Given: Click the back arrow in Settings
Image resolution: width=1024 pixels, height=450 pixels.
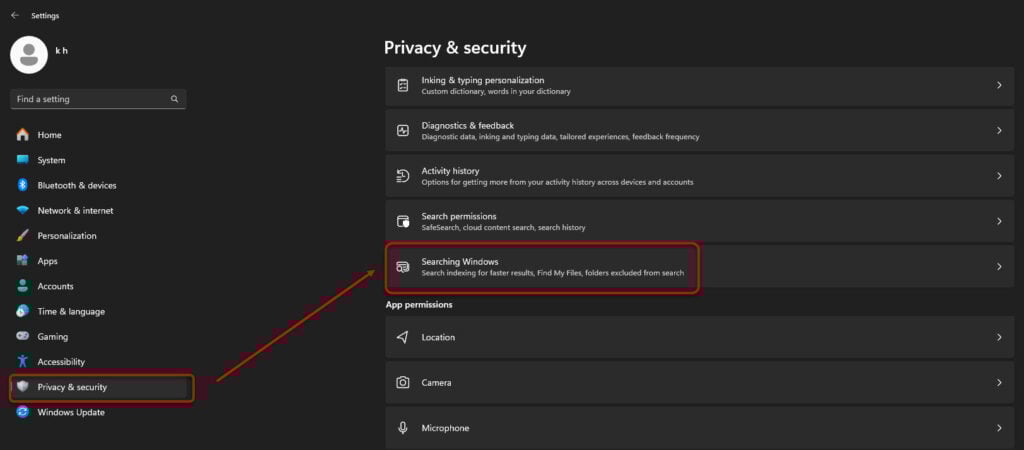Looking at the screenshot, I should click(x=15, y=15).
